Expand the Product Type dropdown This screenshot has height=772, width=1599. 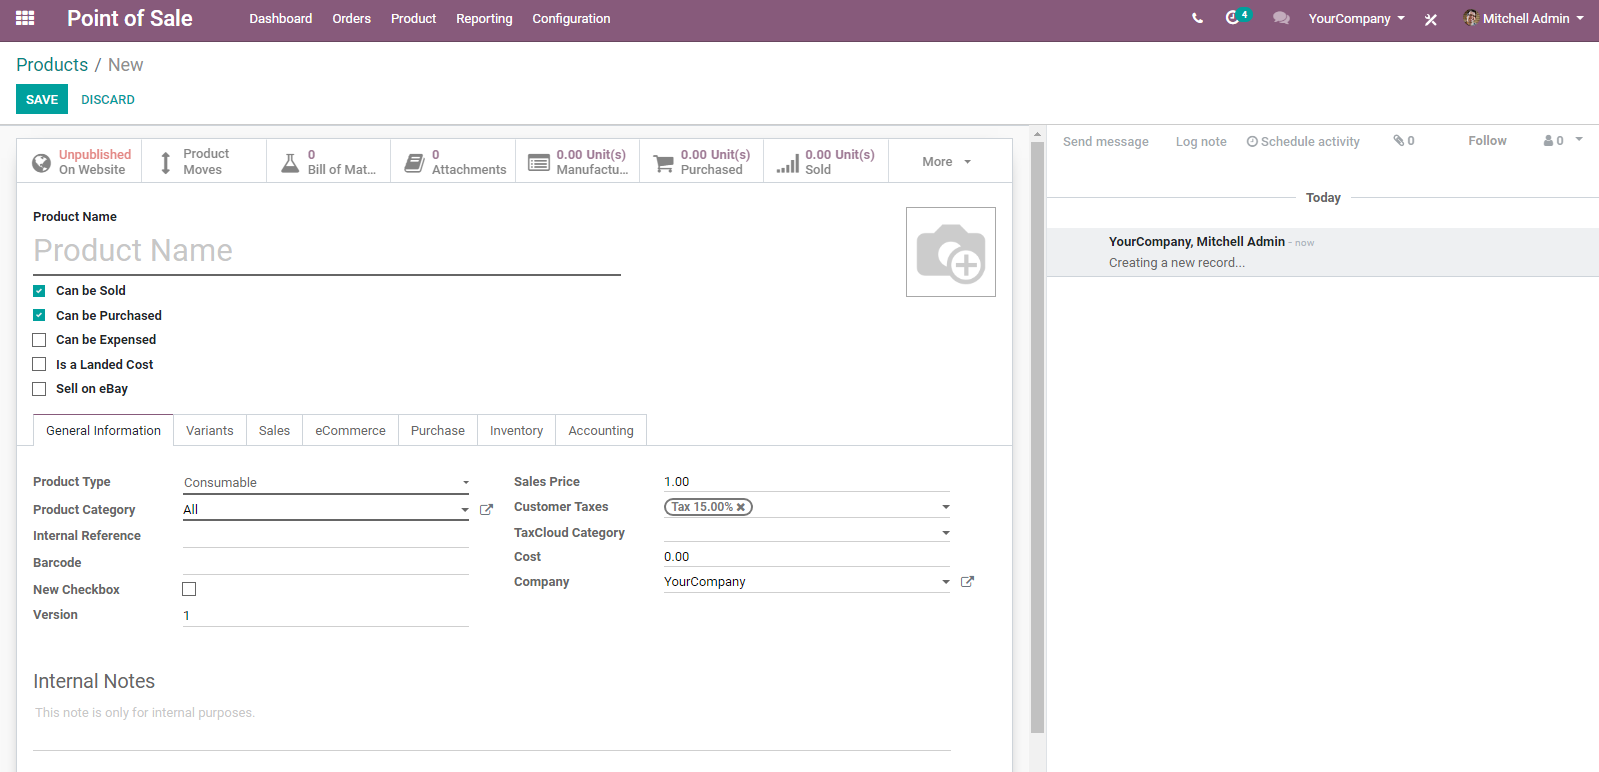pos(326,482)
